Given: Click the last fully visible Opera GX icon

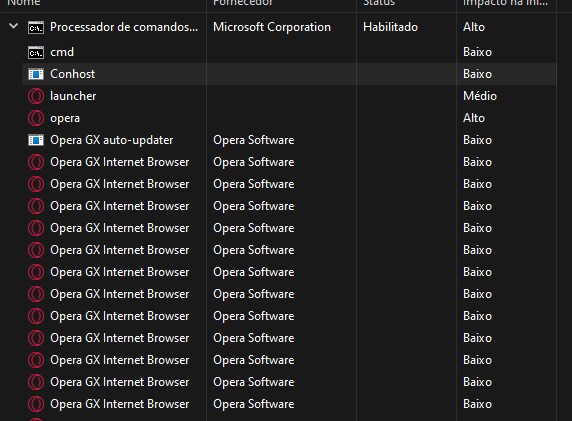Looking at the screenshot, I should 36,404.
